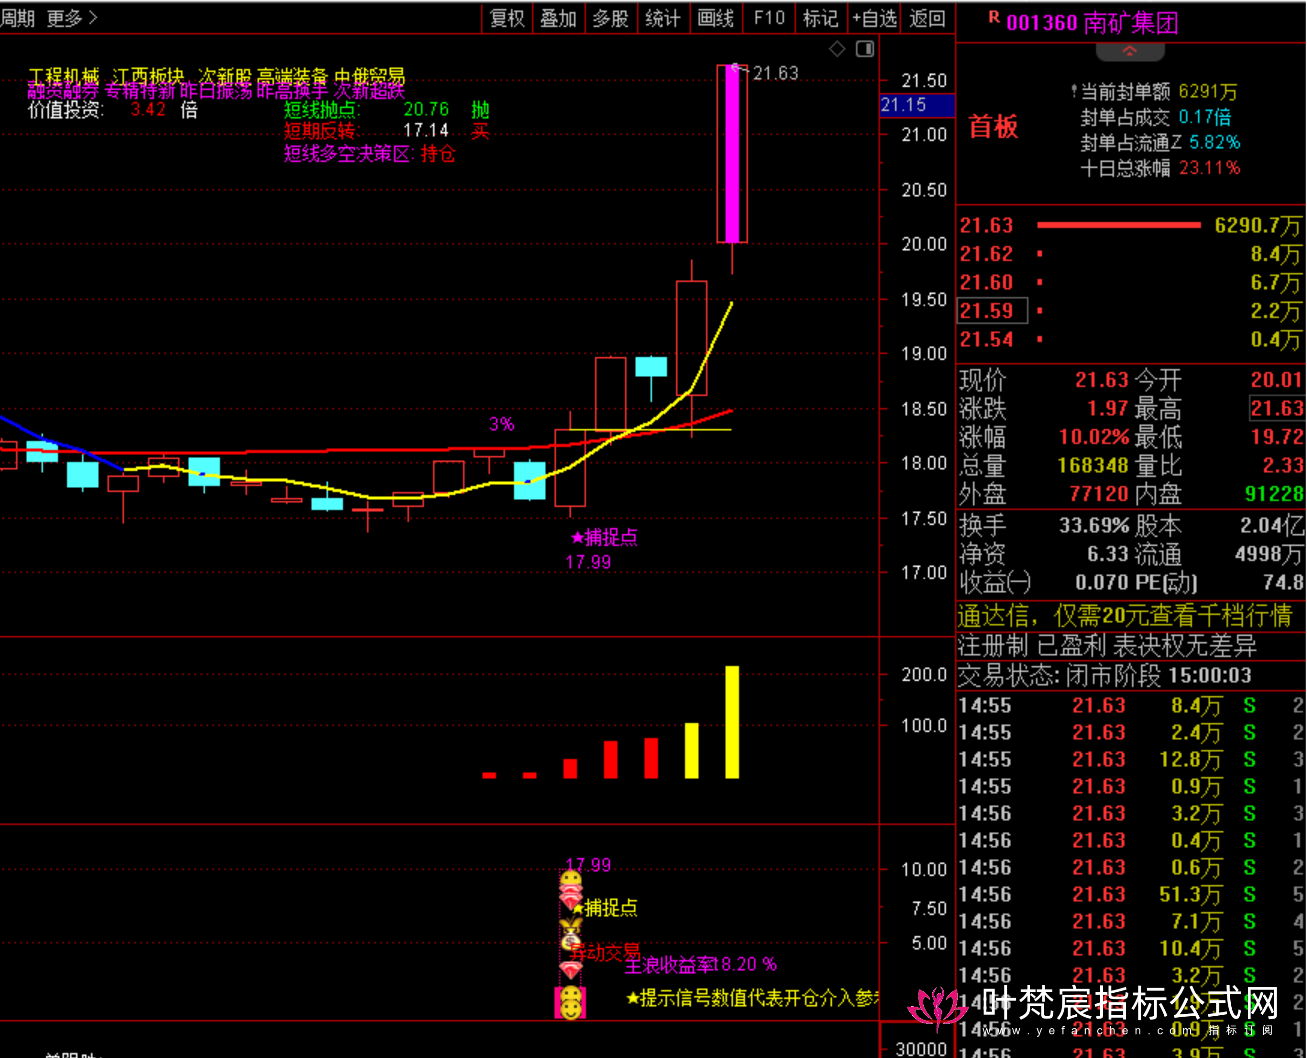Click the 总量 168348 value
The image size is (1307, 1058).
[1094, 466]
